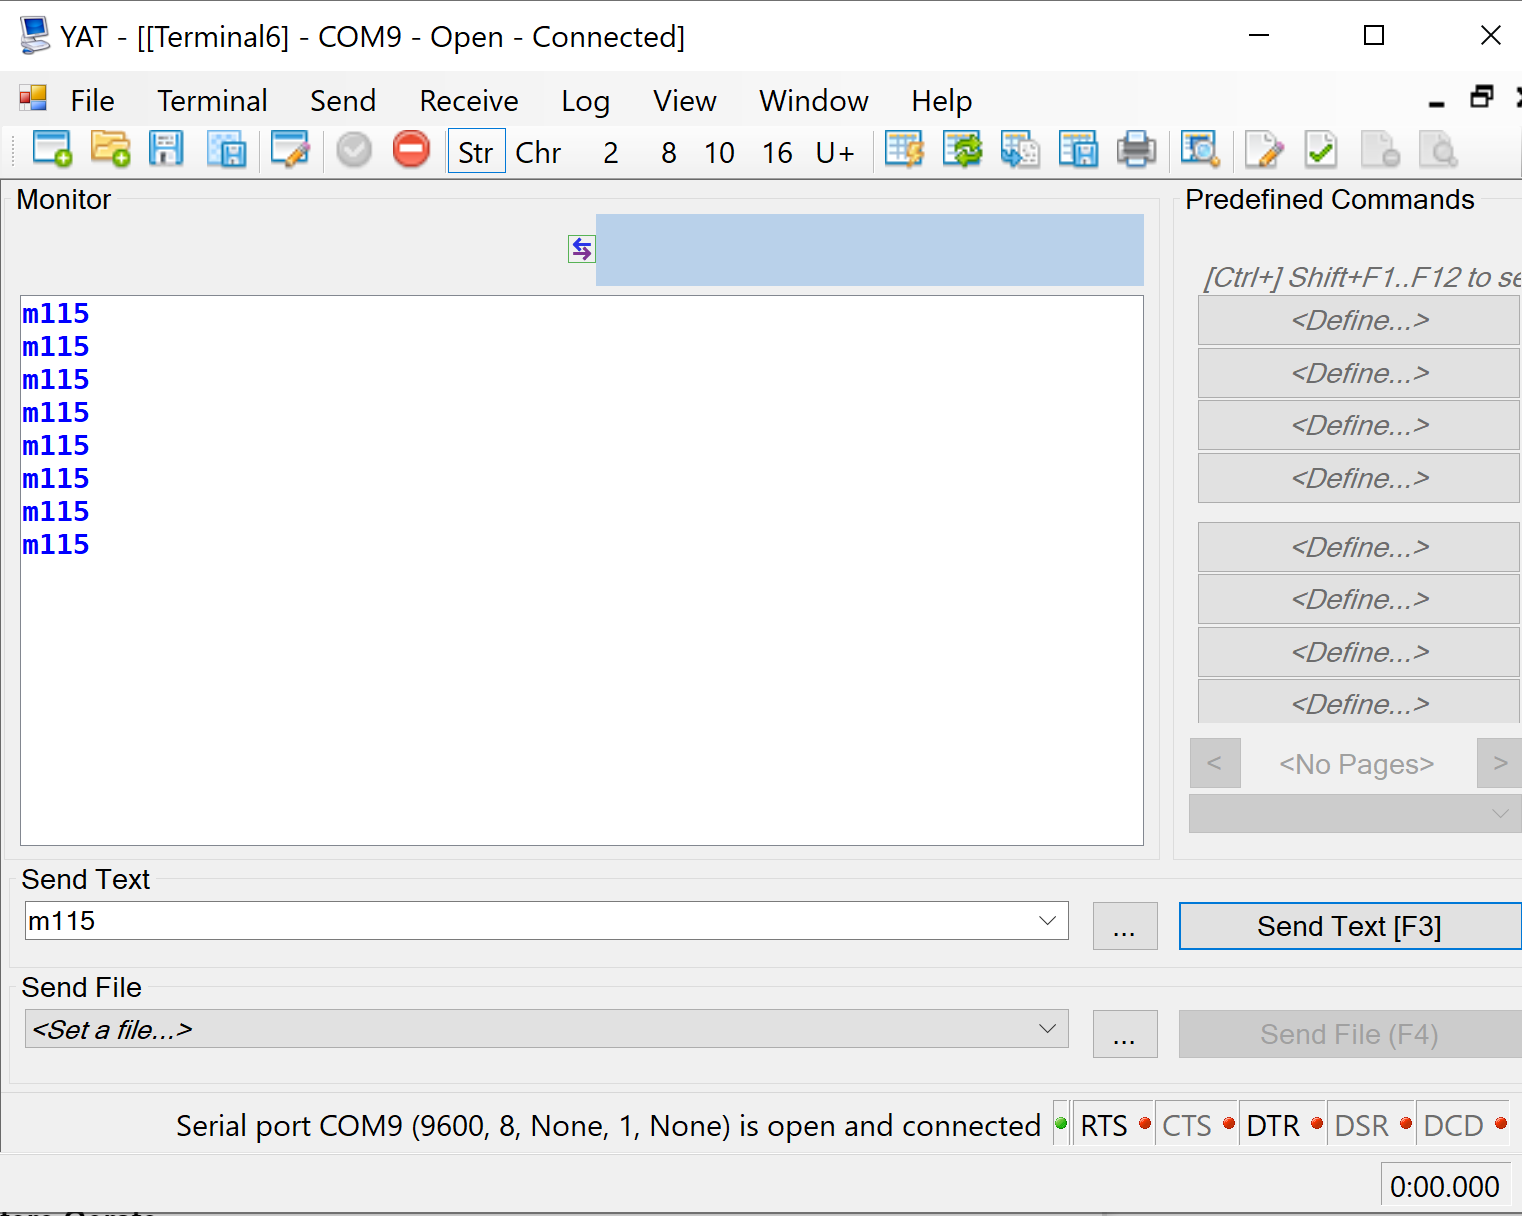1522x1216 pixels.
Task: Open the Receive menu
Action: point(469,100)
